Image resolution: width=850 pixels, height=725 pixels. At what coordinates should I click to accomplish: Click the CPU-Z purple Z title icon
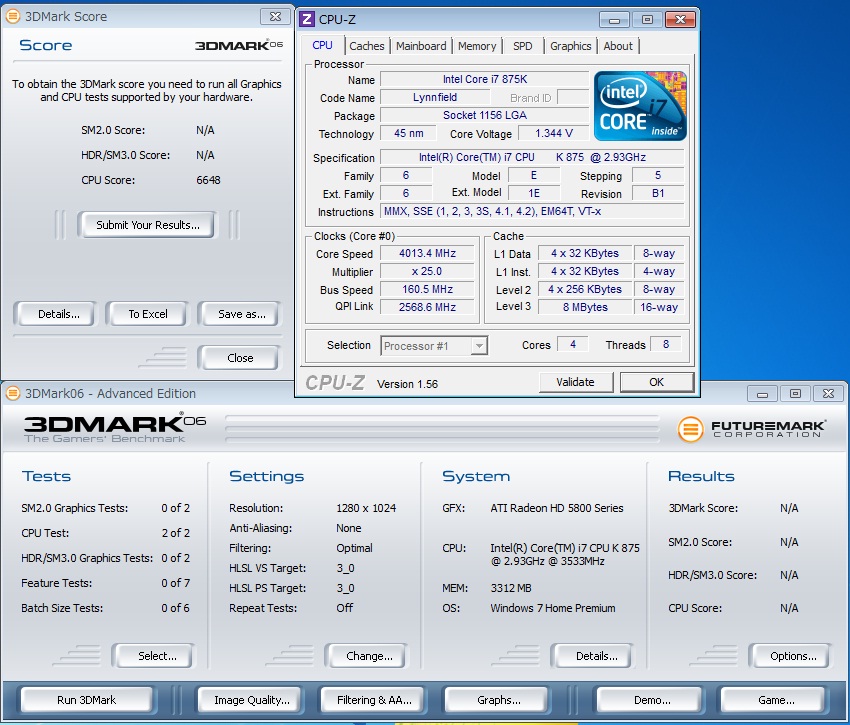307,19
